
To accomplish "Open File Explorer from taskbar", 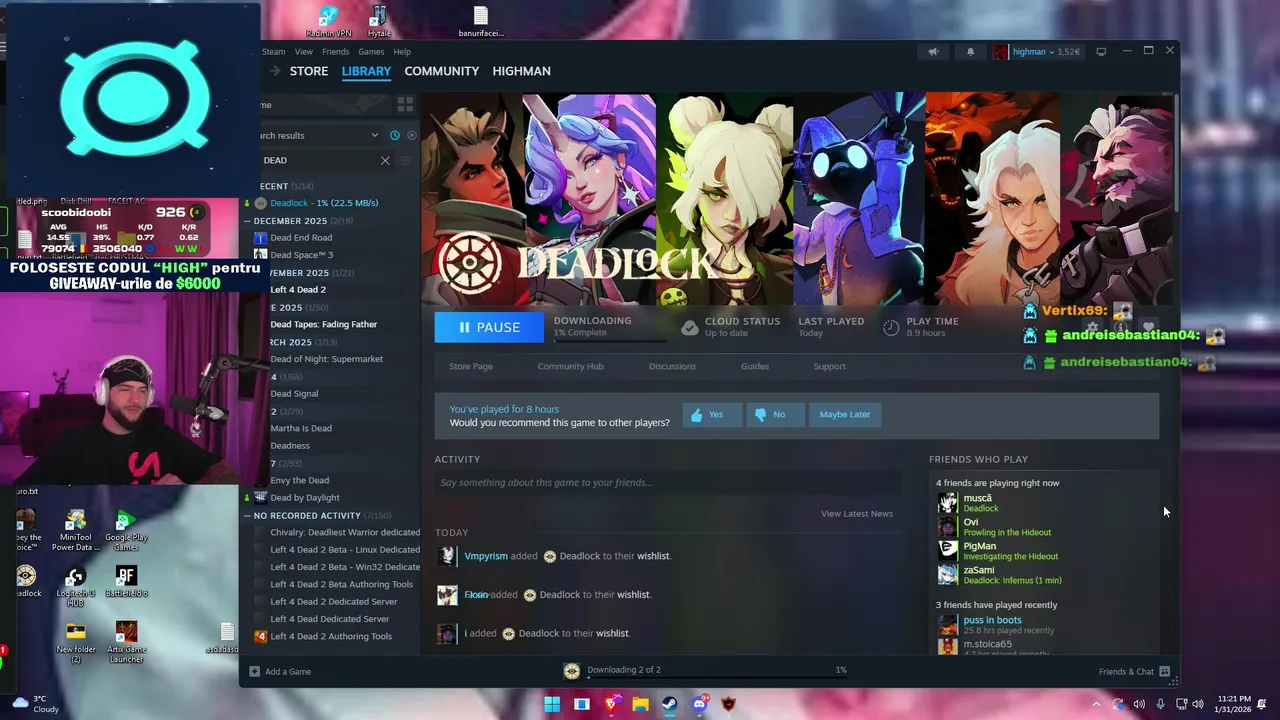I will 641,704.
